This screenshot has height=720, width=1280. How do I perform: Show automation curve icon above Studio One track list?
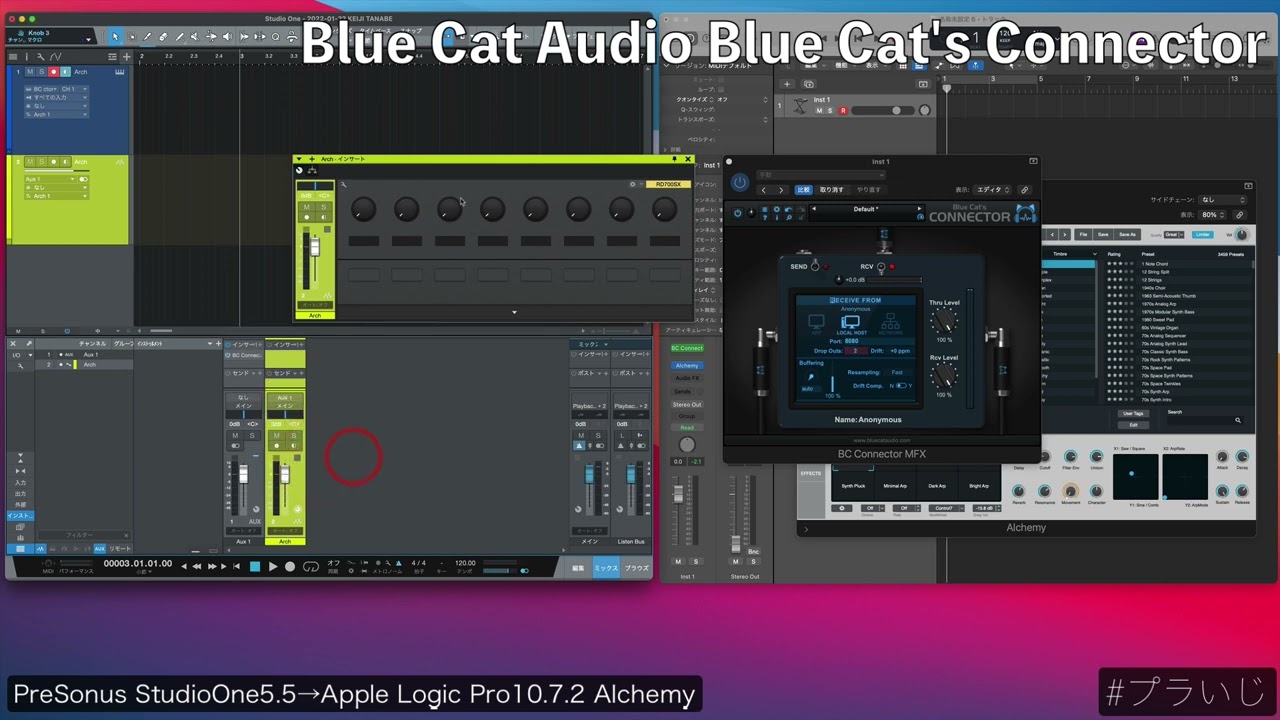click(56, 56)
